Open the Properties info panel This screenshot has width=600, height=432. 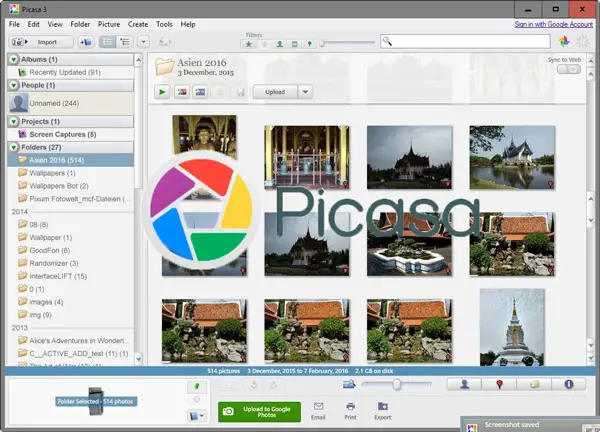[569, 384]
